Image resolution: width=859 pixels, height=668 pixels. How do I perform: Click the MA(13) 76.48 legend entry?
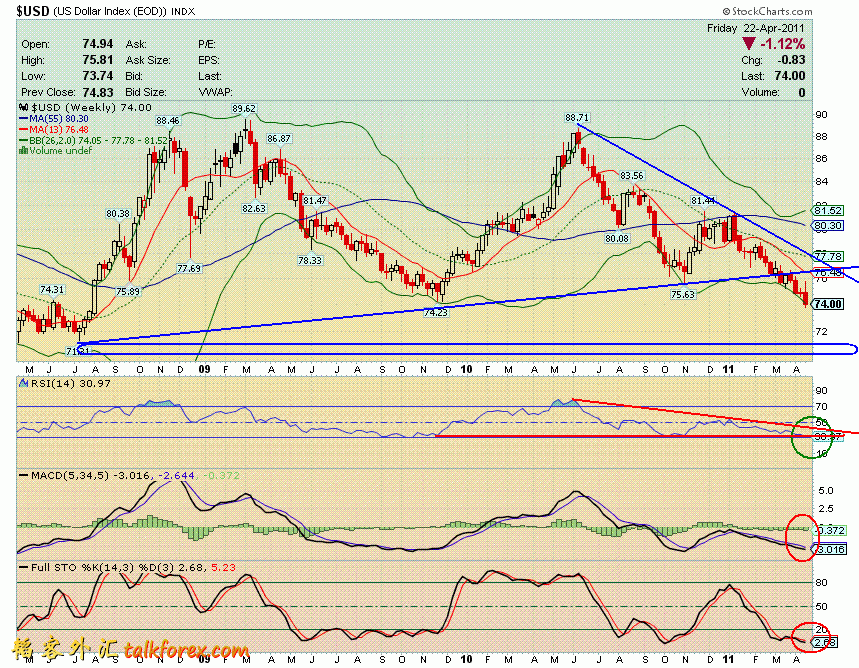tap(54, 129)
